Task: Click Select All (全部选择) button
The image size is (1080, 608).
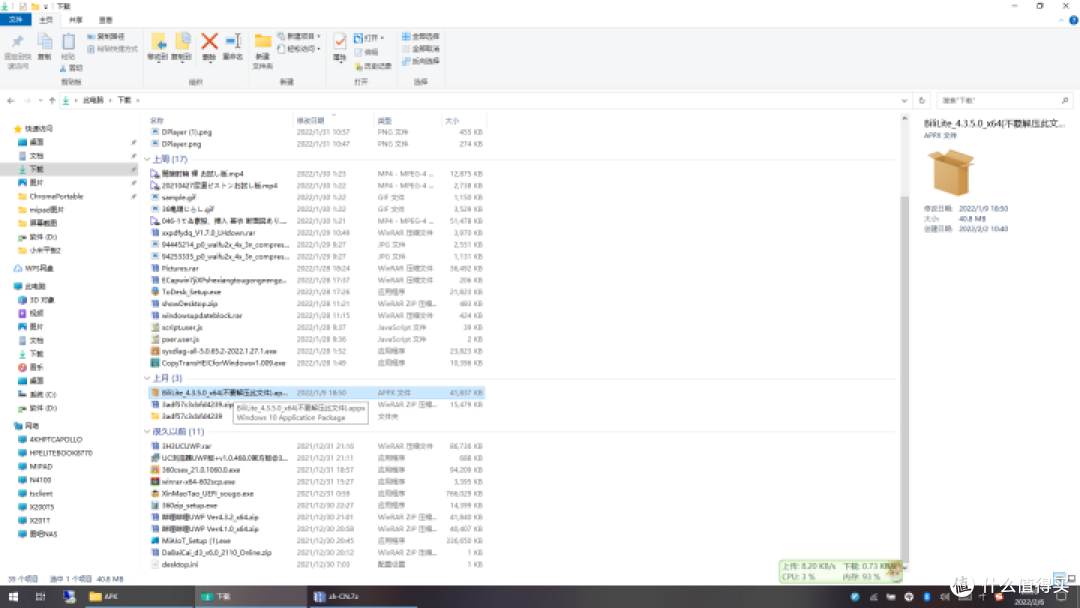Action: click(x=421, y=36)
